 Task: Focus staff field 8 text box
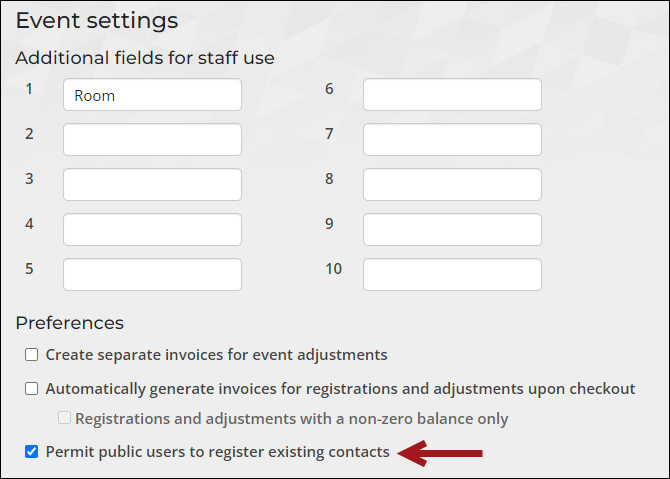click(453, 185)
